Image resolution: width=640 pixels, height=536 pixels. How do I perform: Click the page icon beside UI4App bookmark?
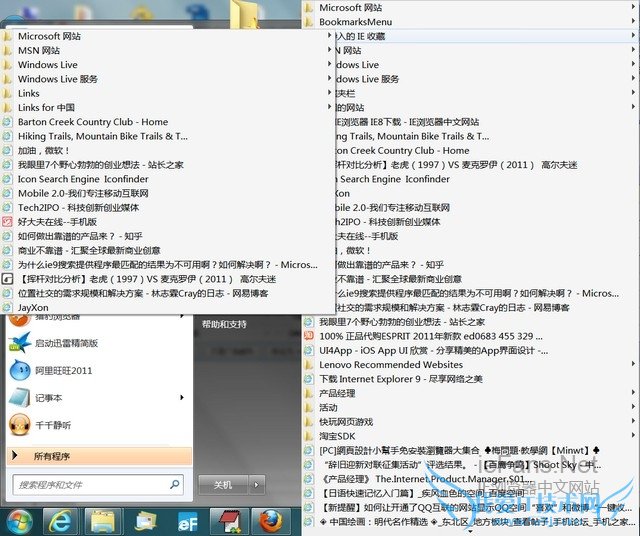coord(309,350)
